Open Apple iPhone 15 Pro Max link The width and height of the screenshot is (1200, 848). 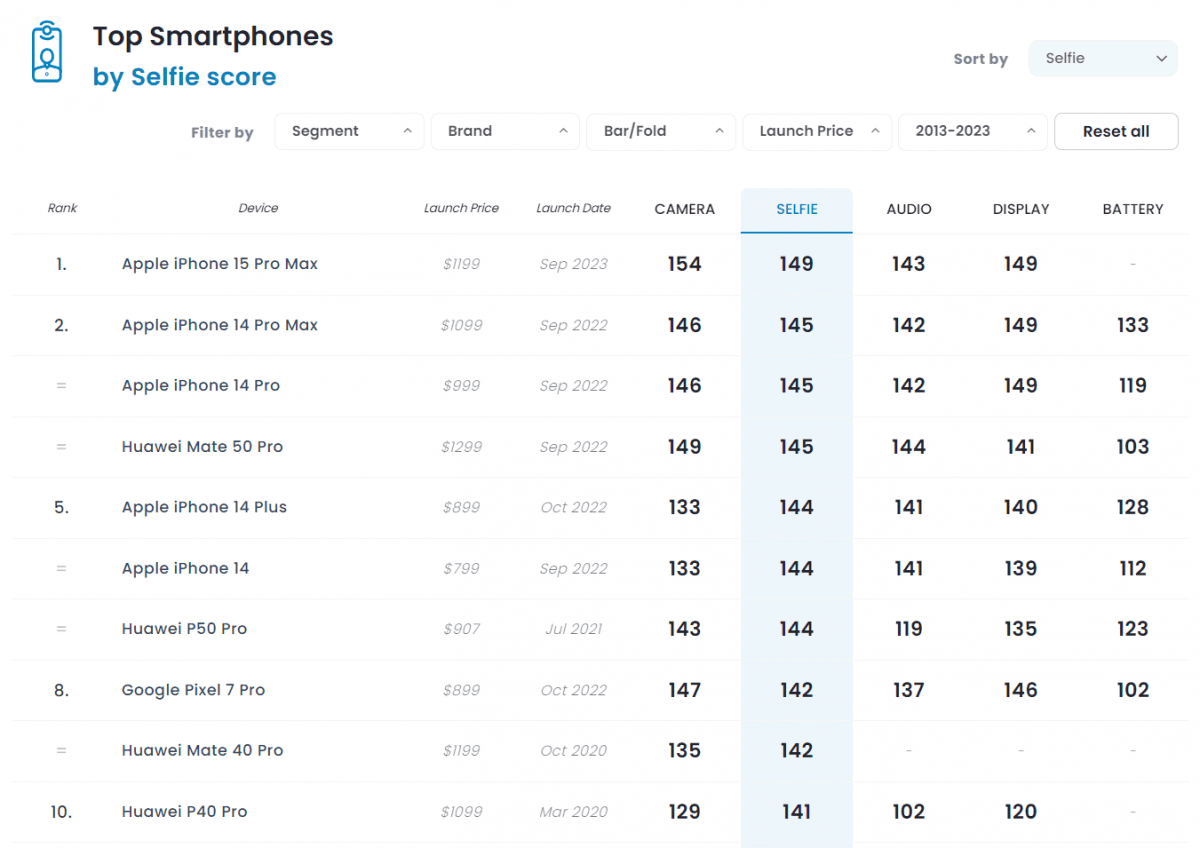coord(220,264)
